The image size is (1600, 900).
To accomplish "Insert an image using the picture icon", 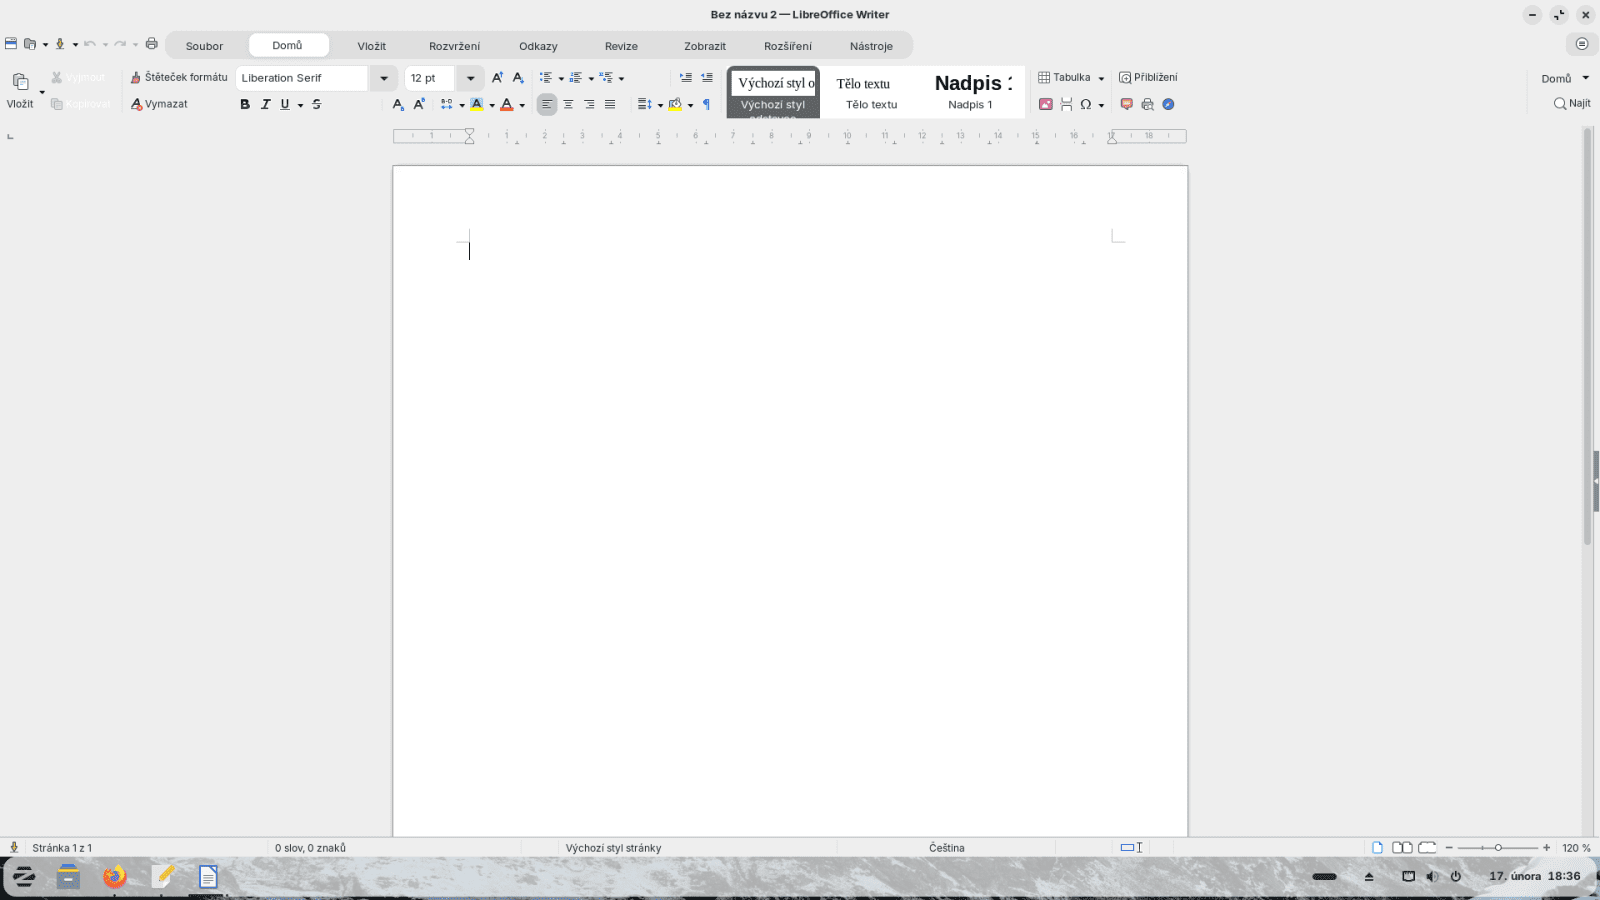I will (1046, 104).
